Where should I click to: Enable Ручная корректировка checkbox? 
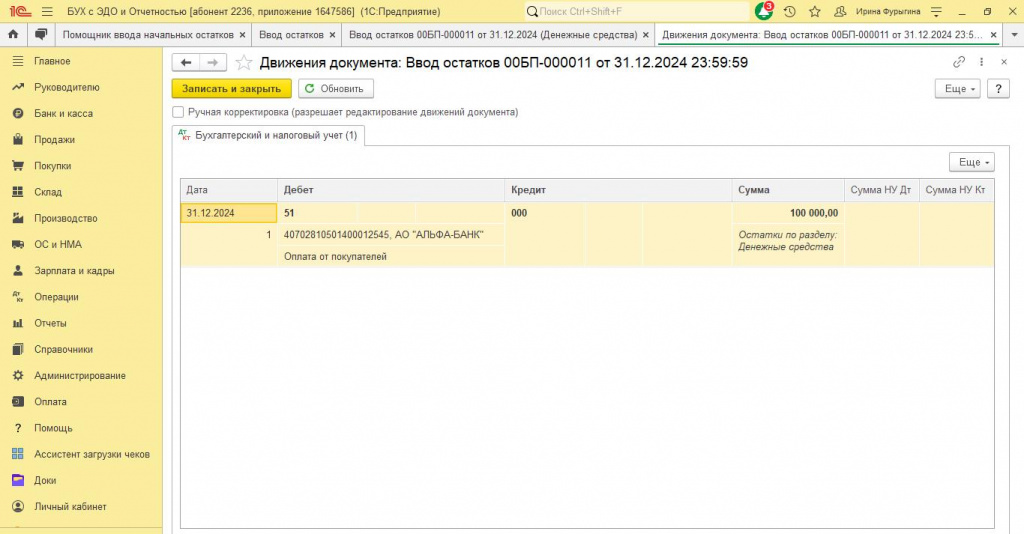(x=178, y=112)
